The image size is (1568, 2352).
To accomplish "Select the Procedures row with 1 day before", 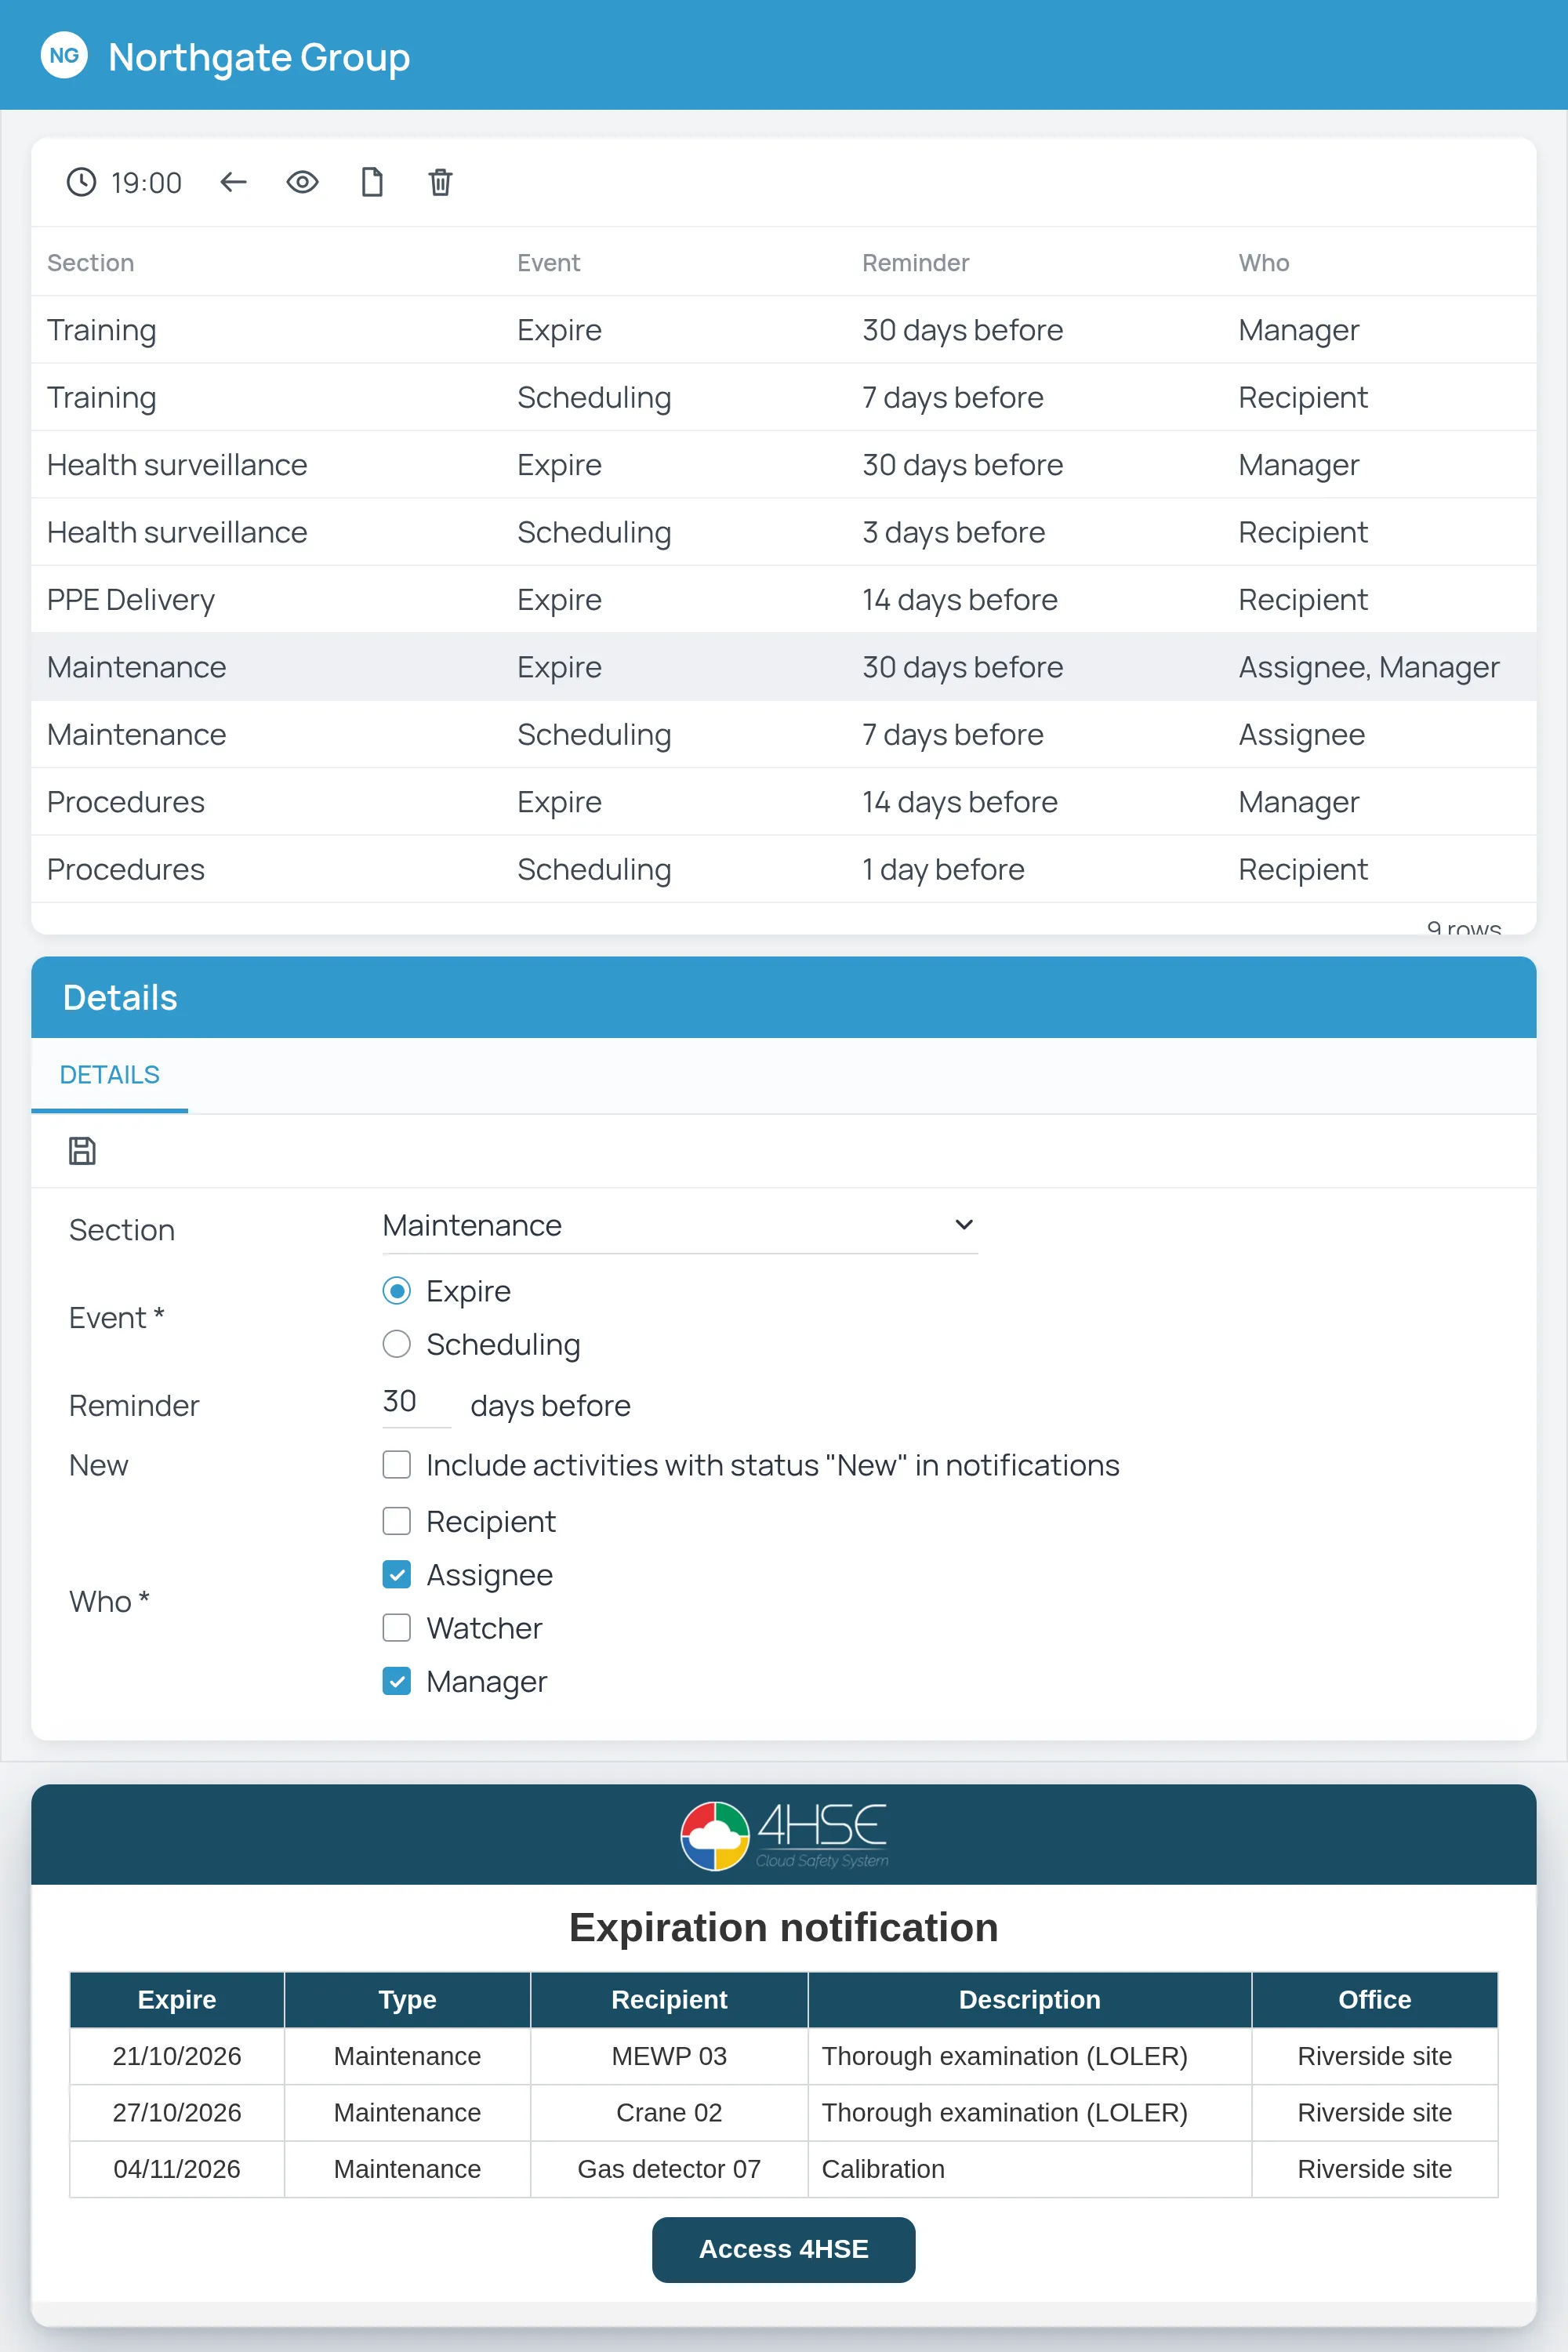I will point(784,869).
